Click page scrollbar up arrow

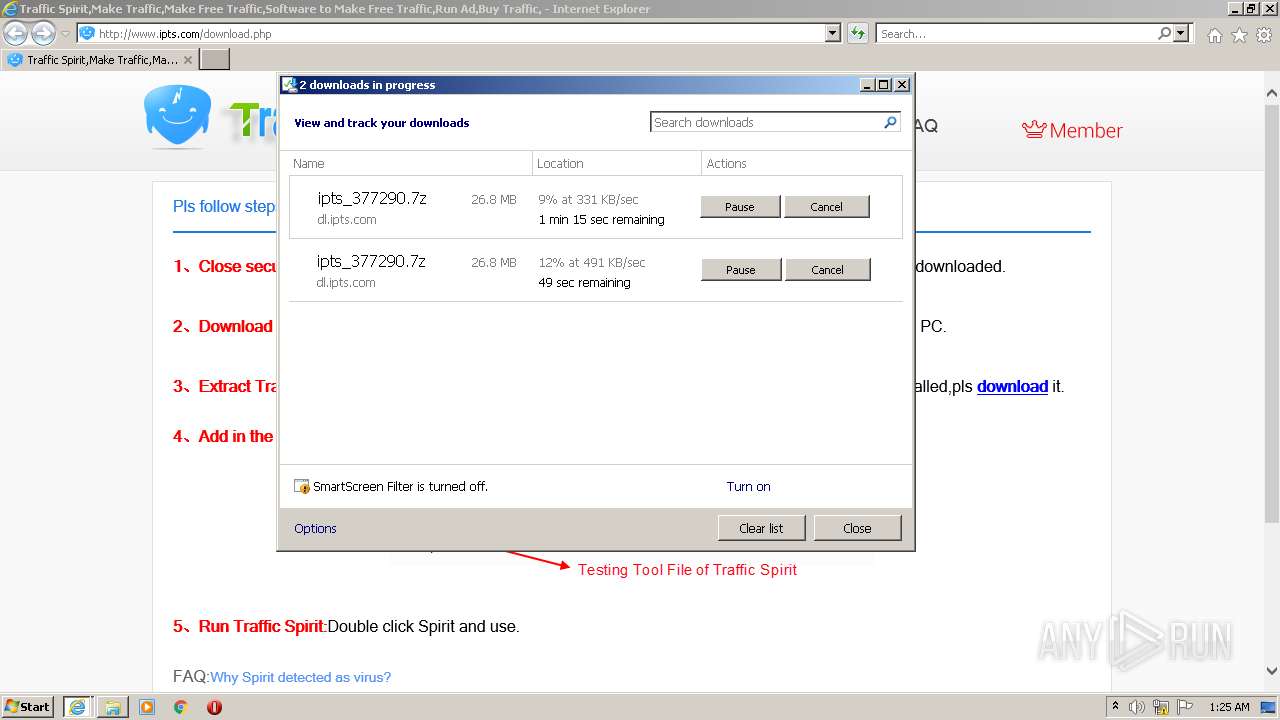pos(1272,94)
